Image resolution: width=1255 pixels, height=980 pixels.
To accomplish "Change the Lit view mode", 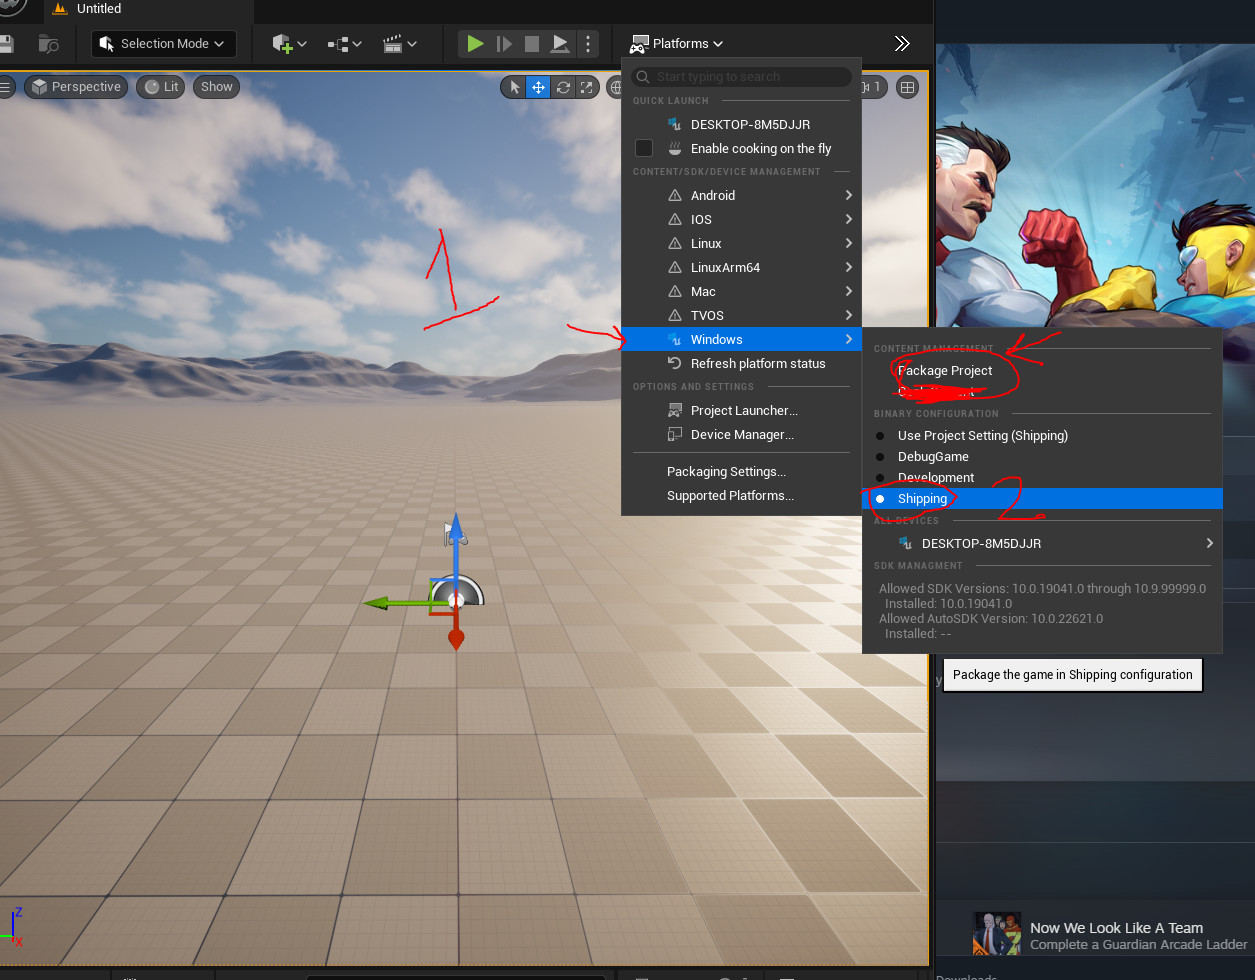I will click(x=162, y=87).
